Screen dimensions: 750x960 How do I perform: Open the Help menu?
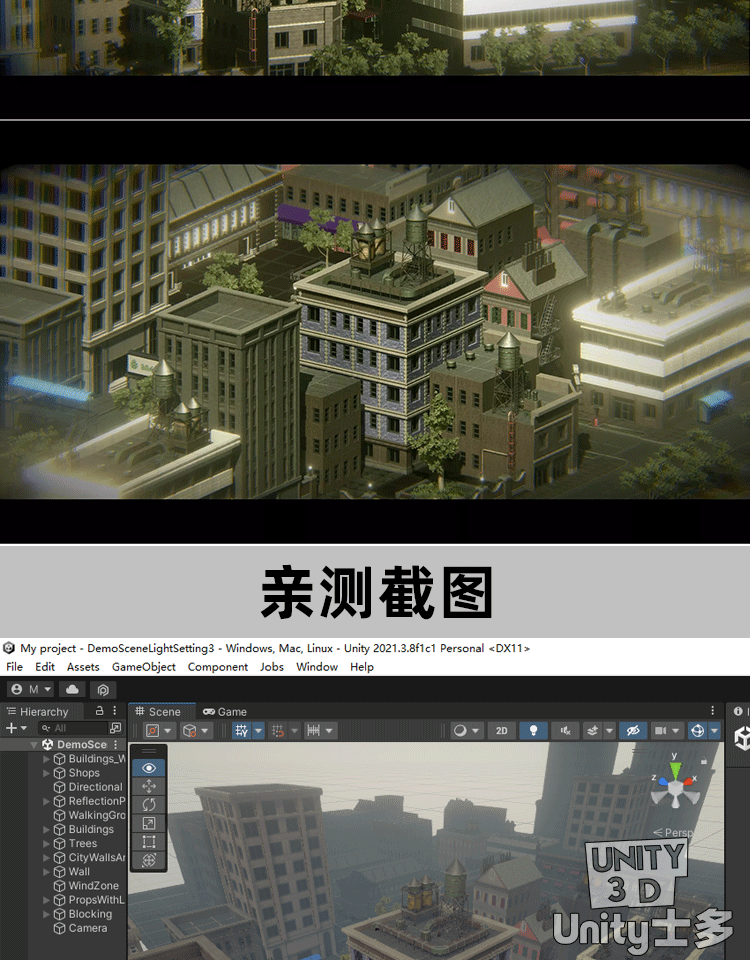(362, 667)
